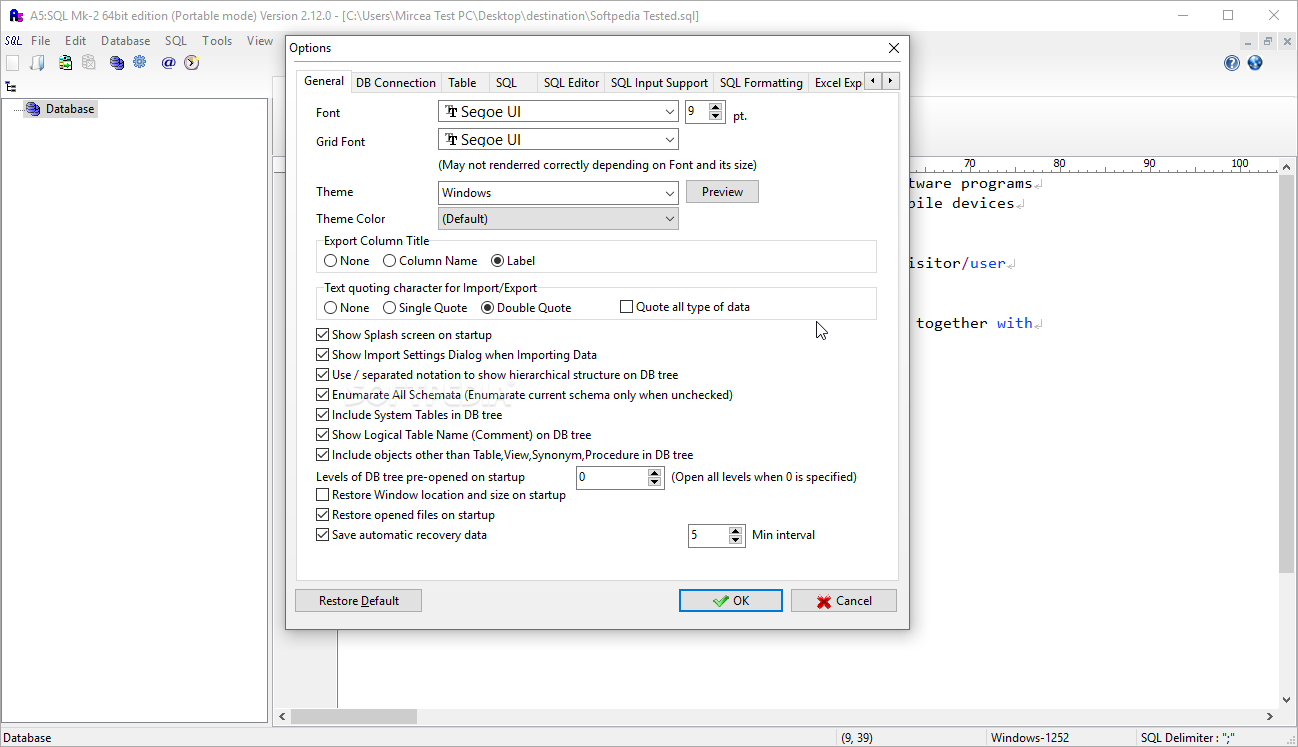Toggle Show Logical Table Name checkbox
The height and width of the screenshot is (747, 1298).
pos(453,435)
